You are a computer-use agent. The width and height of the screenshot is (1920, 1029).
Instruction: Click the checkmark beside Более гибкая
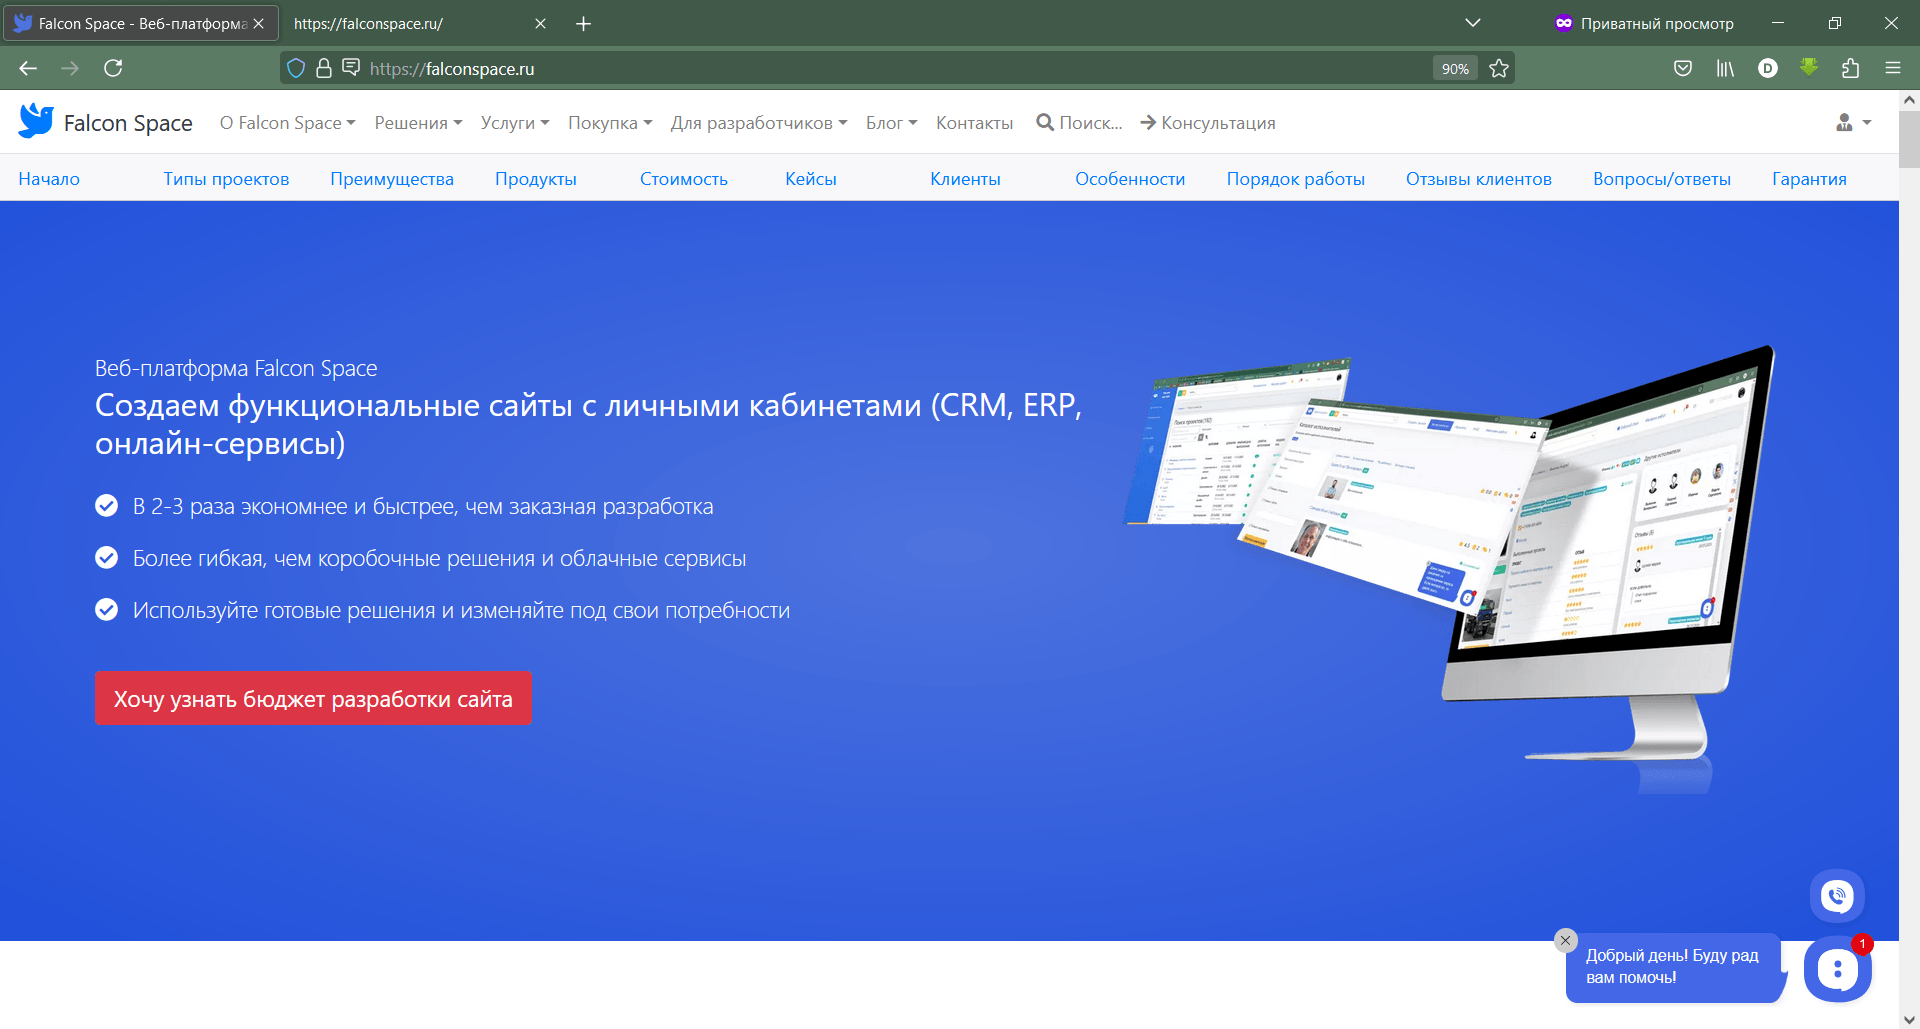point(106,558)
